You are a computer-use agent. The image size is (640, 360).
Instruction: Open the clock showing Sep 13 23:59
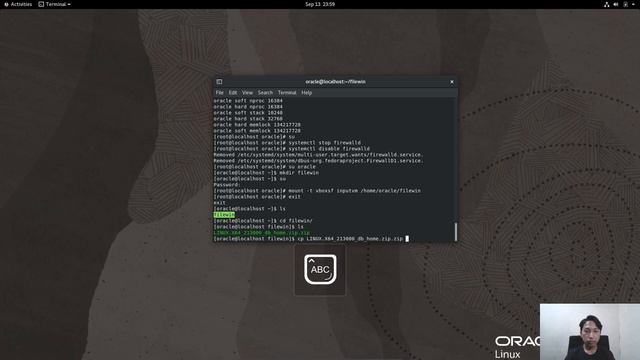click(x=320, y=4)
